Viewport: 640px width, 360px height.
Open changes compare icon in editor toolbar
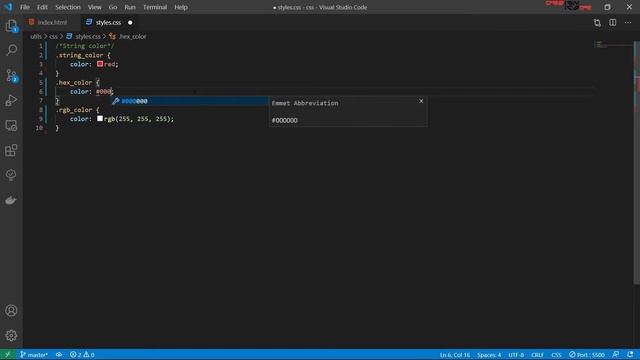pyautogui.click(x=597, y=23)
